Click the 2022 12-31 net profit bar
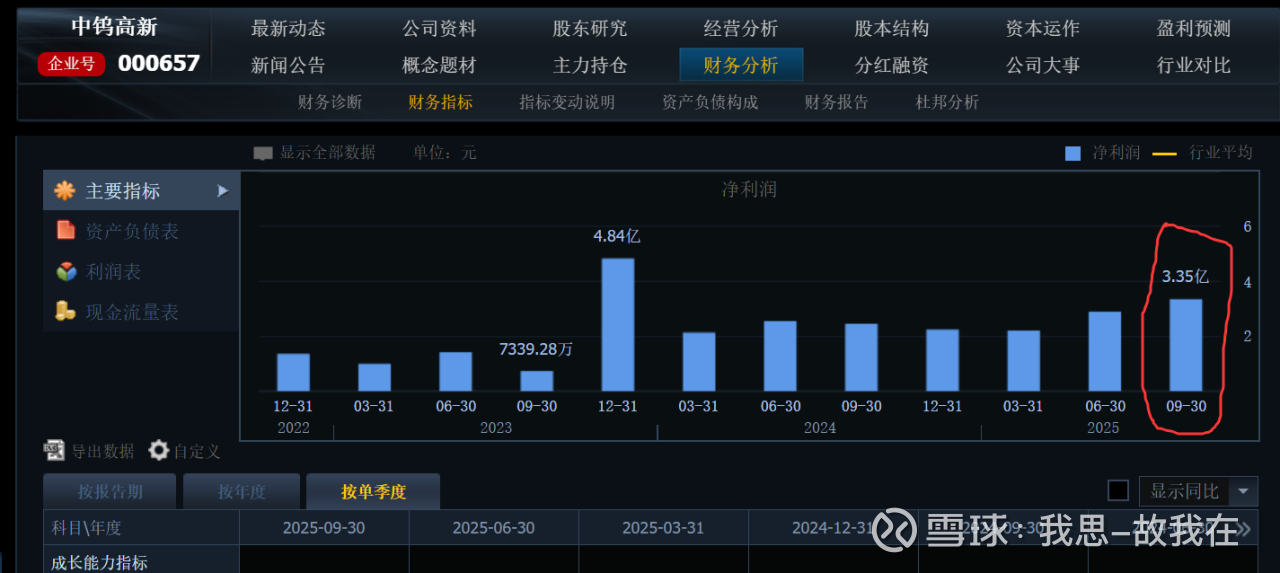Viewport: 1280px width, 573px height. coord(293,372)
